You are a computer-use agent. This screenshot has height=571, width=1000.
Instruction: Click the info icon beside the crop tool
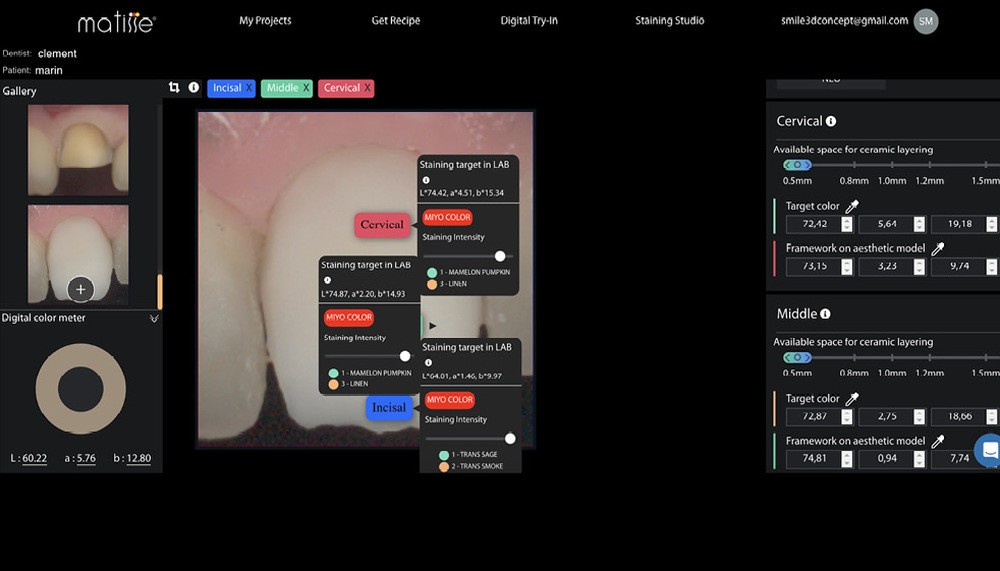pyautogui.click(x=194, y=88)
